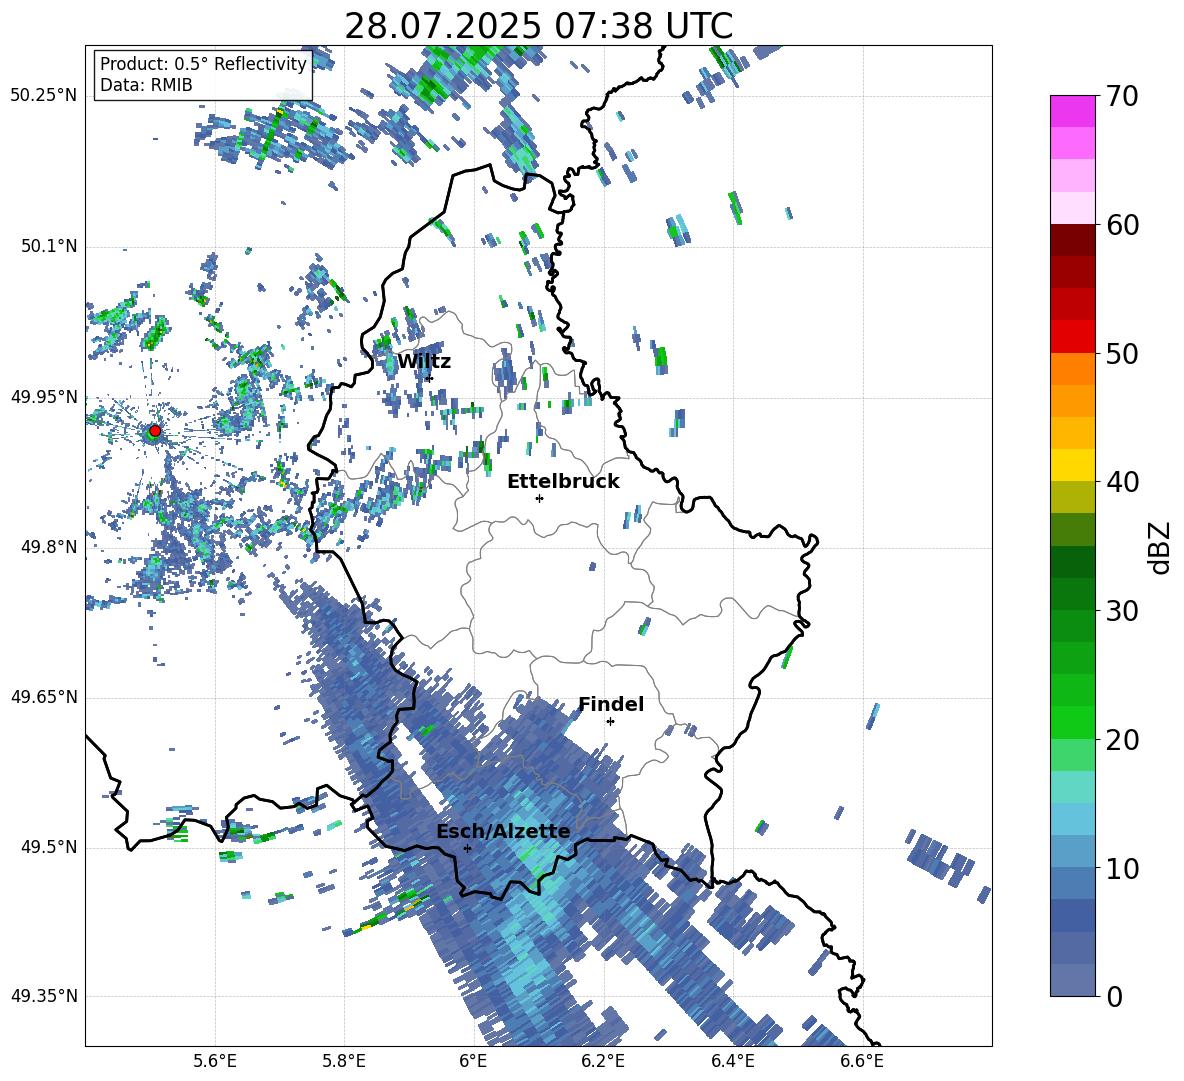
Task: Click the title 28.07.2025 07:38 UTC
Action: tap(538, 26)
